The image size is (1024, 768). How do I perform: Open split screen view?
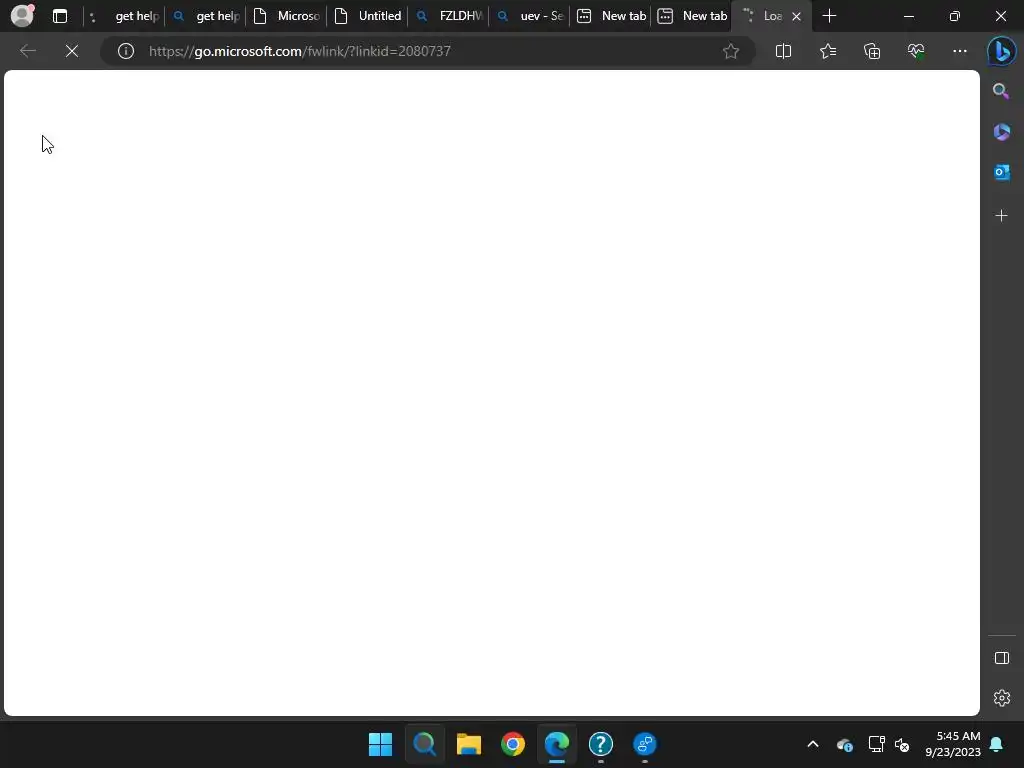783,51
